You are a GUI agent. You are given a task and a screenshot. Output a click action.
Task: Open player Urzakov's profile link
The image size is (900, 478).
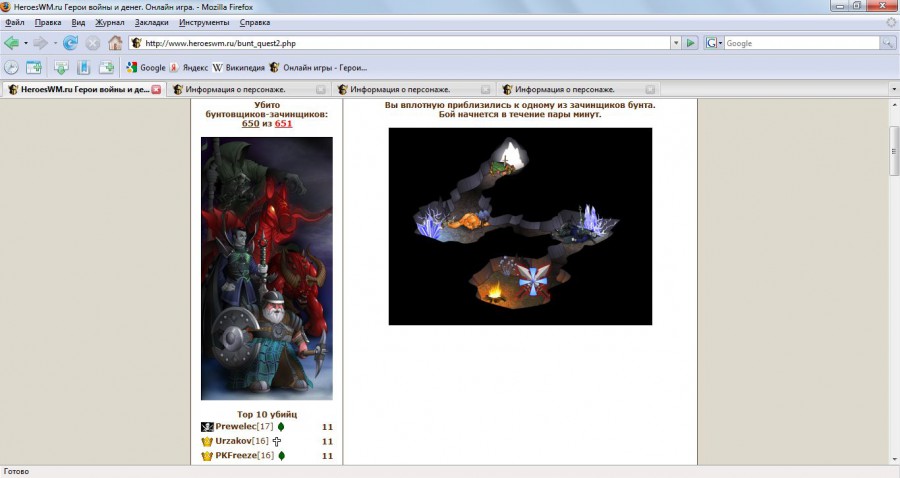pyautogui.click(x=235, y=441)
